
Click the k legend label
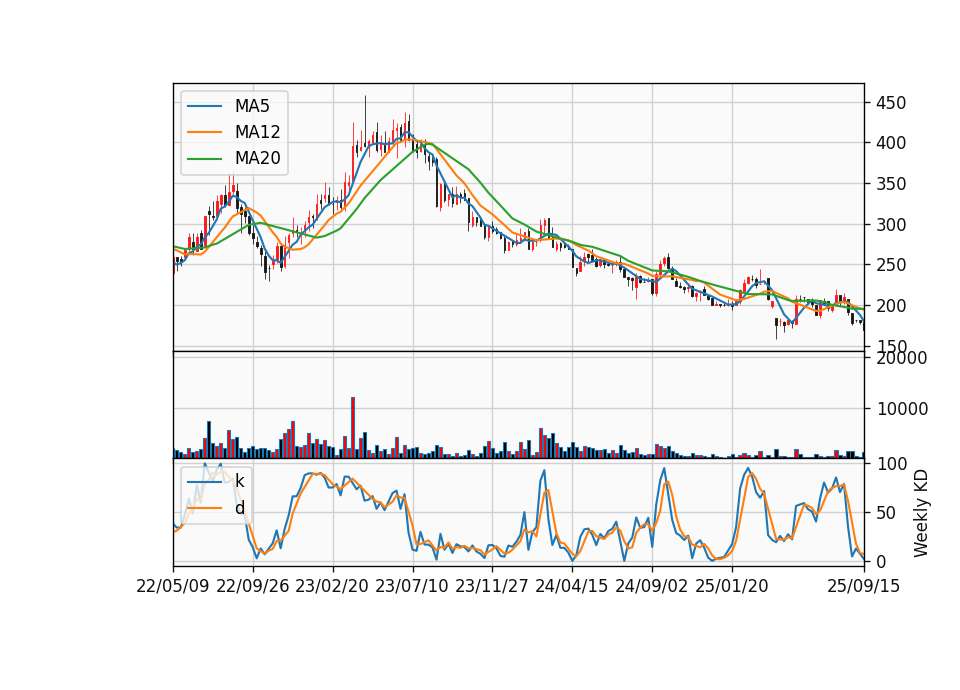coord(239,481)
